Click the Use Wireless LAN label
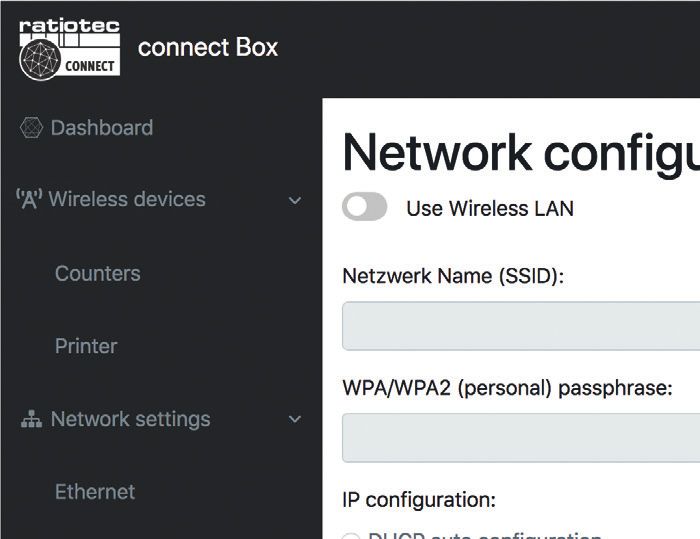 click(490, 209)
